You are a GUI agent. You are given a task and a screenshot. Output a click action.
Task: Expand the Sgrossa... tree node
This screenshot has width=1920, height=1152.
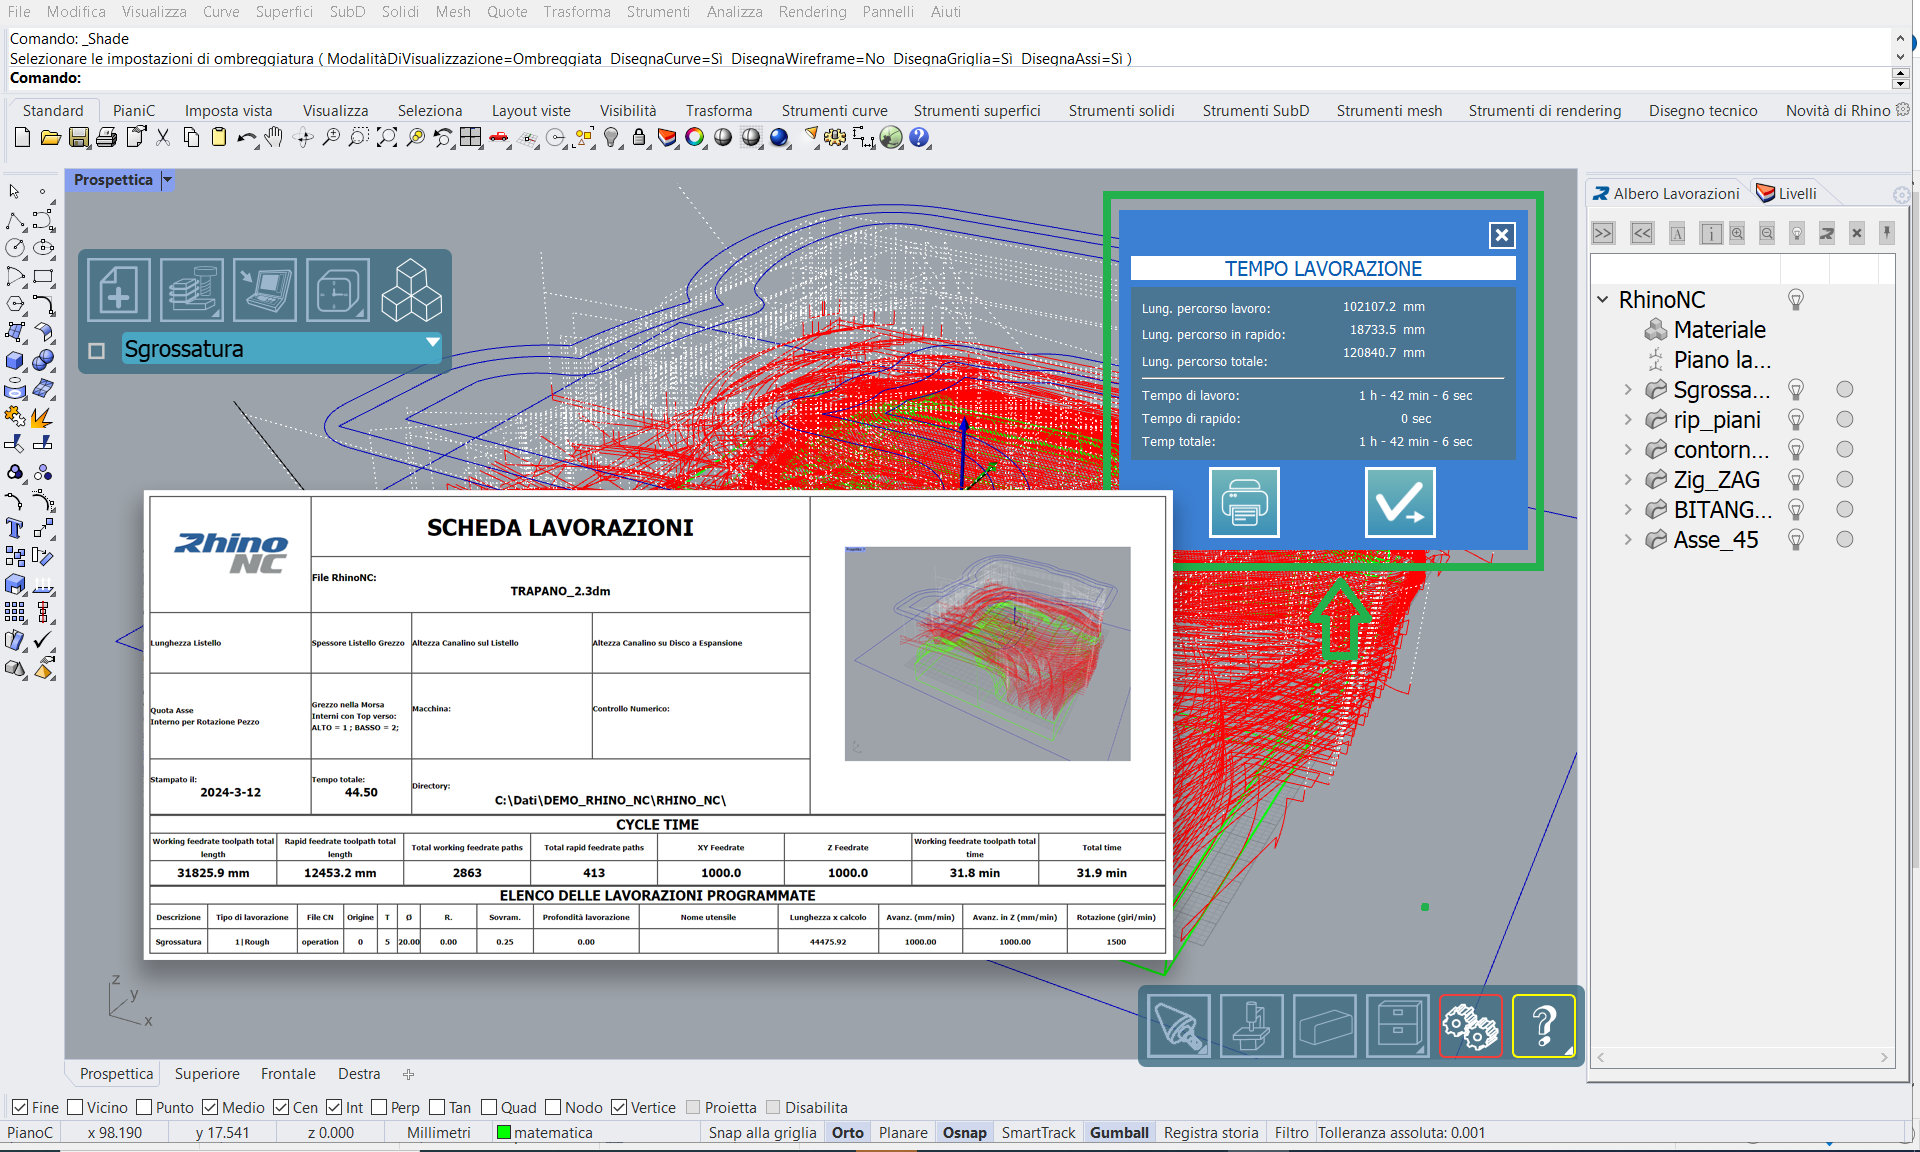[1628, 390]
